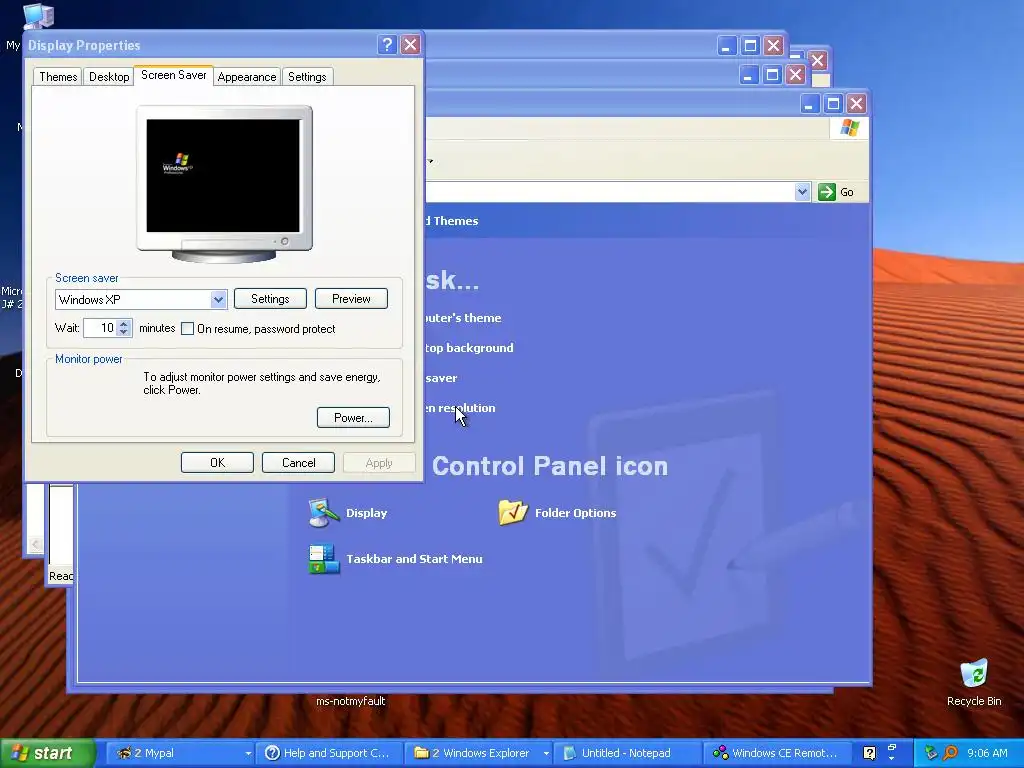
Task: Switch to Windows CE Remote taskbar button
Action: click(776, 753)
